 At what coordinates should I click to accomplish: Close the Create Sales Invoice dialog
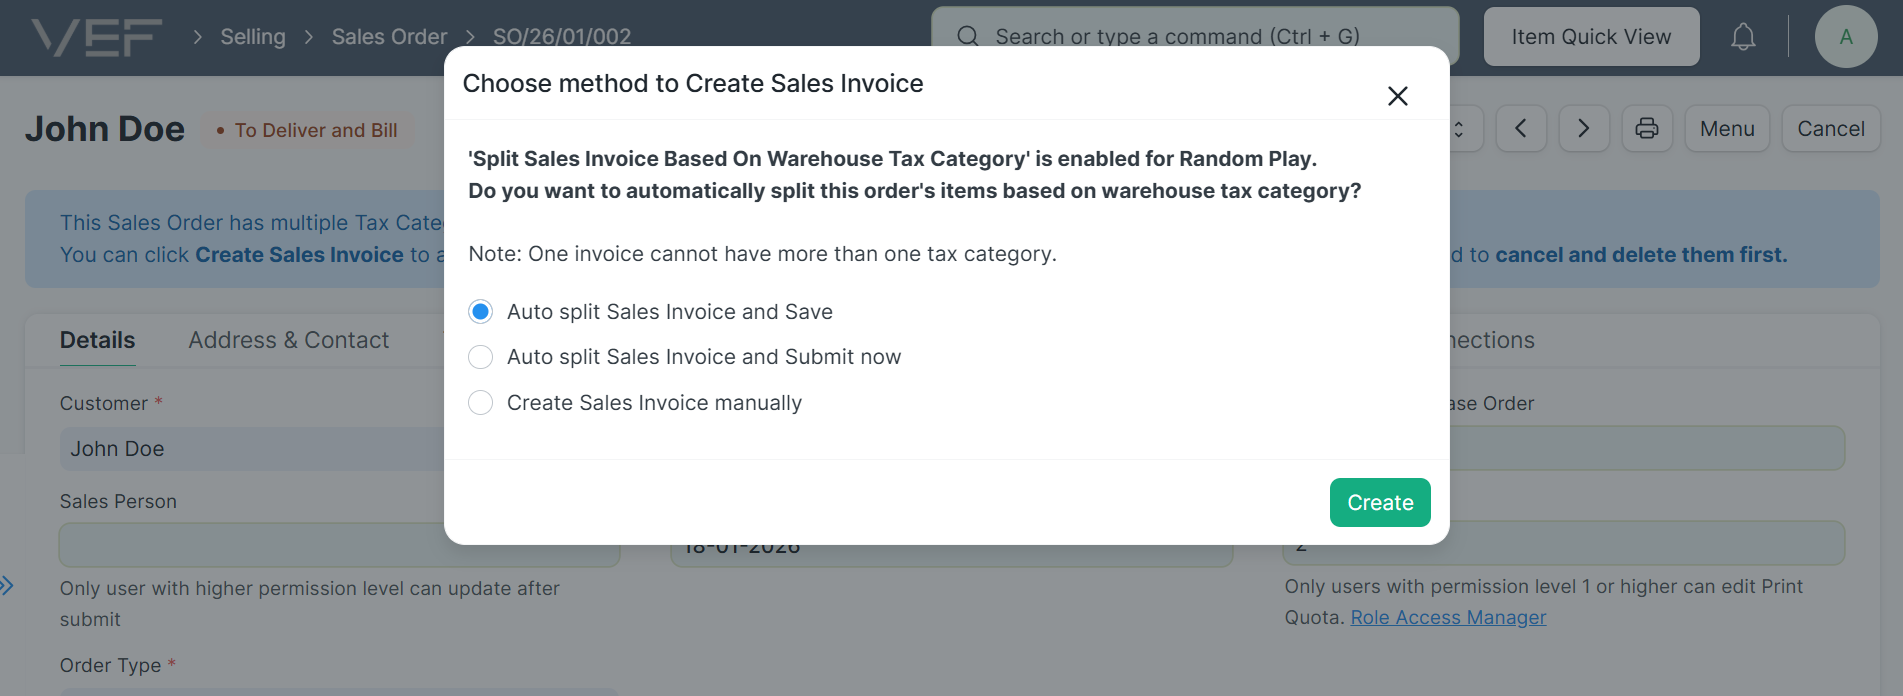pos(1397,96)
